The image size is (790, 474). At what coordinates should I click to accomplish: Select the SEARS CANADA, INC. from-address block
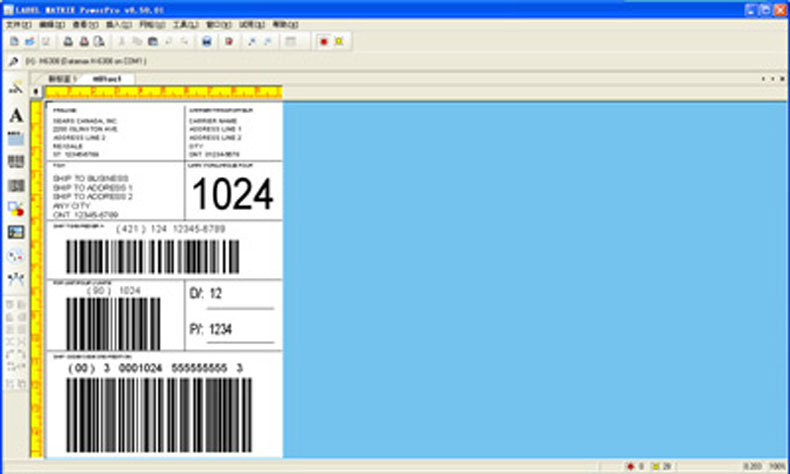click(85, 138)
